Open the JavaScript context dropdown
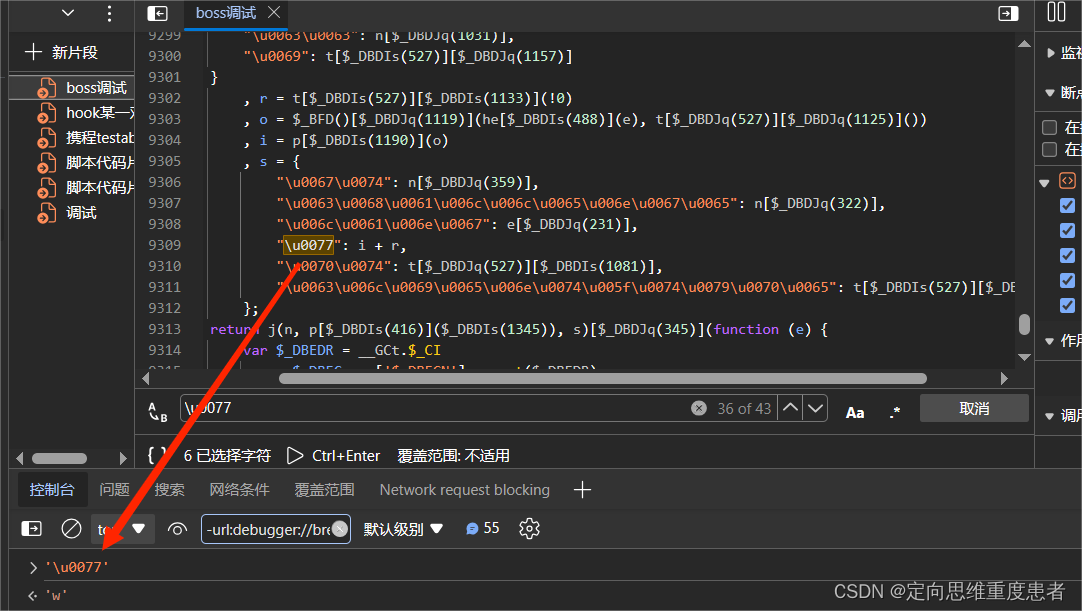Viewport: 1082px width, 611px height. 123,529
